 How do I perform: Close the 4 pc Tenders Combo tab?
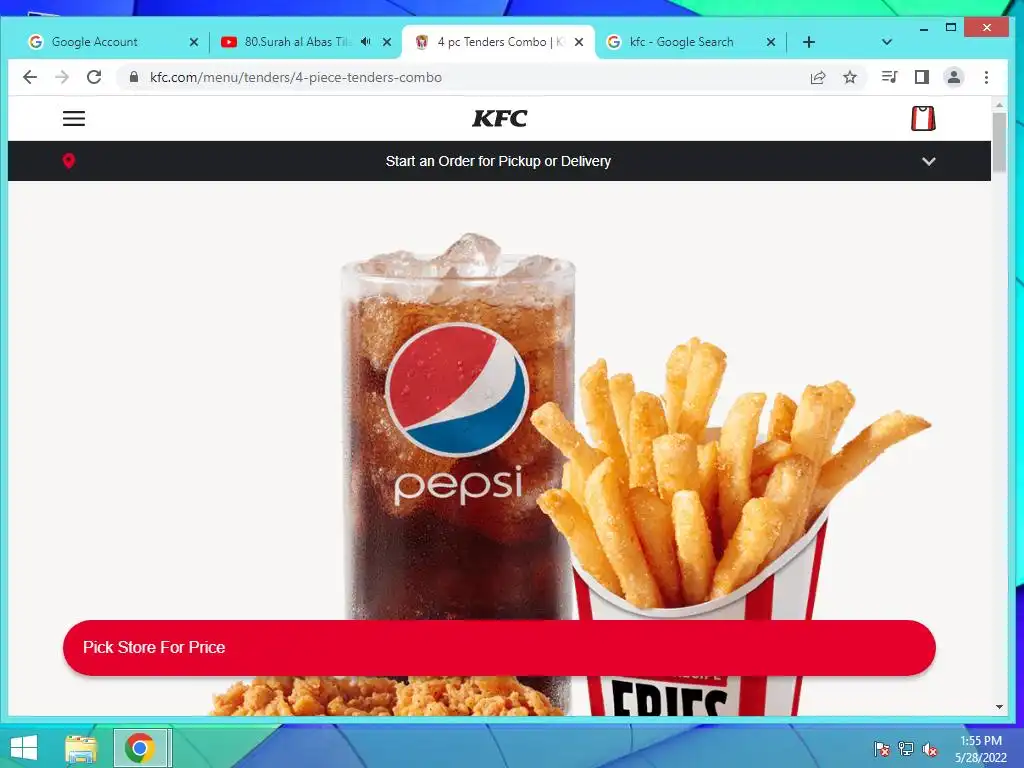(579, 42)
